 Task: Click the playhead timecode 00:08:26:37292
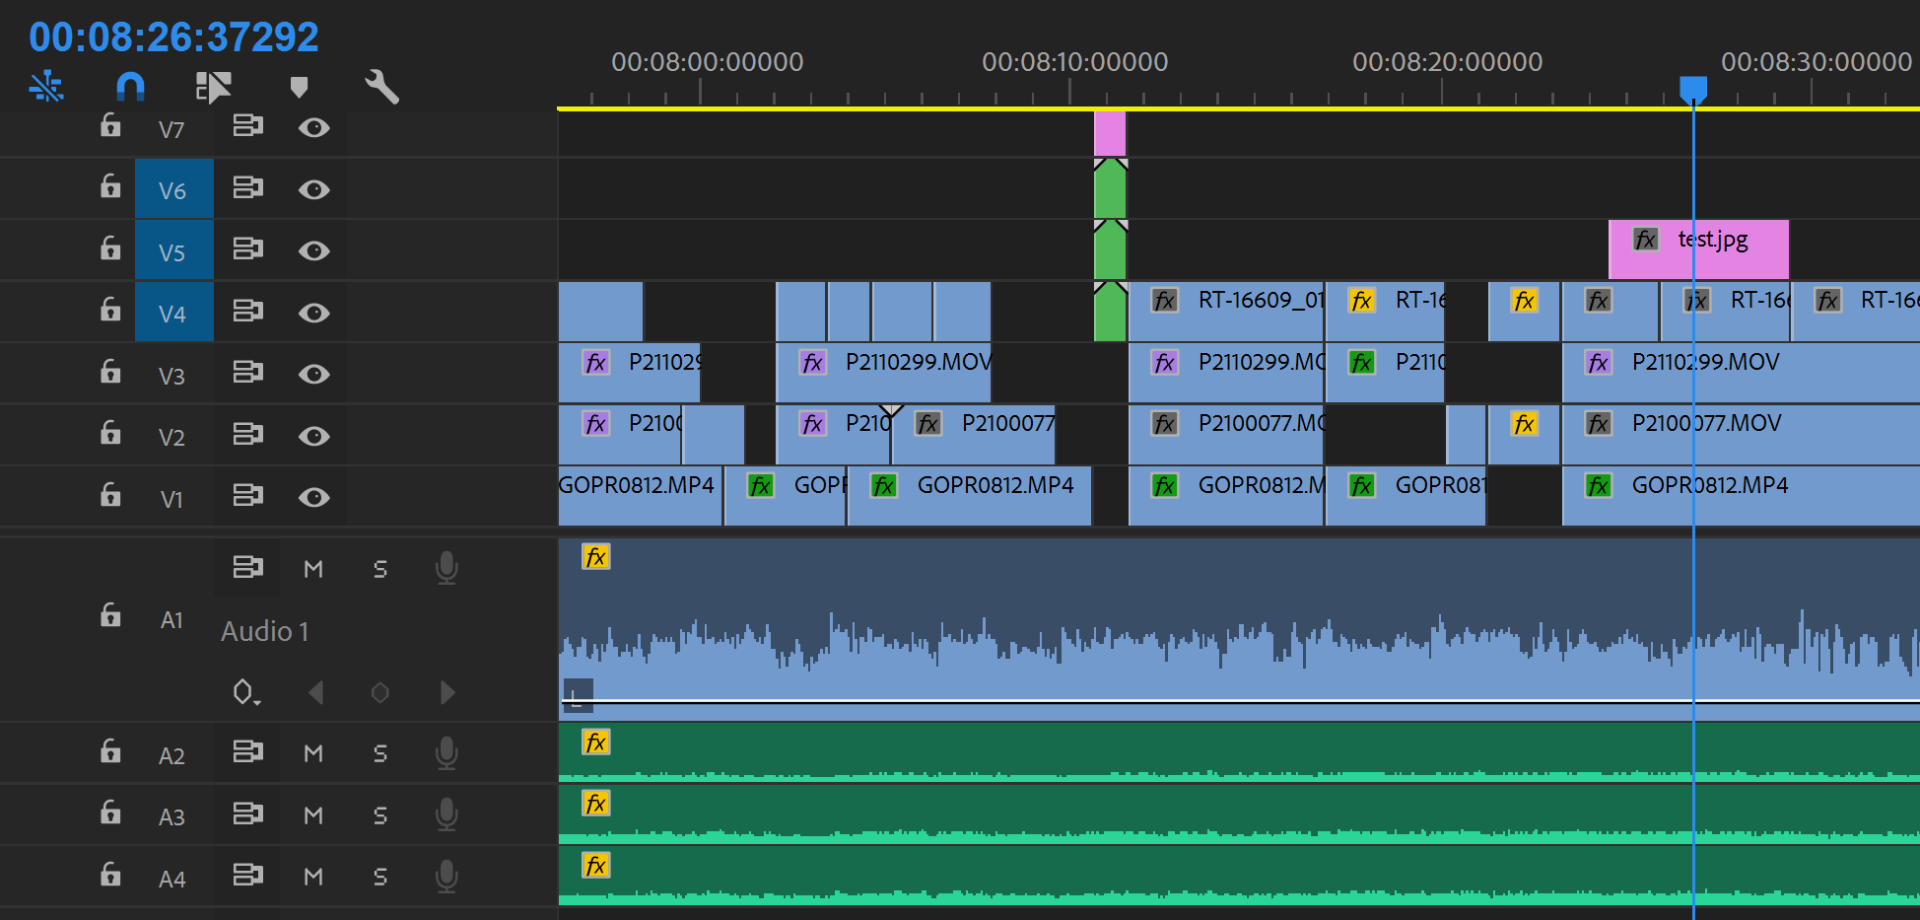click(174, 37)
